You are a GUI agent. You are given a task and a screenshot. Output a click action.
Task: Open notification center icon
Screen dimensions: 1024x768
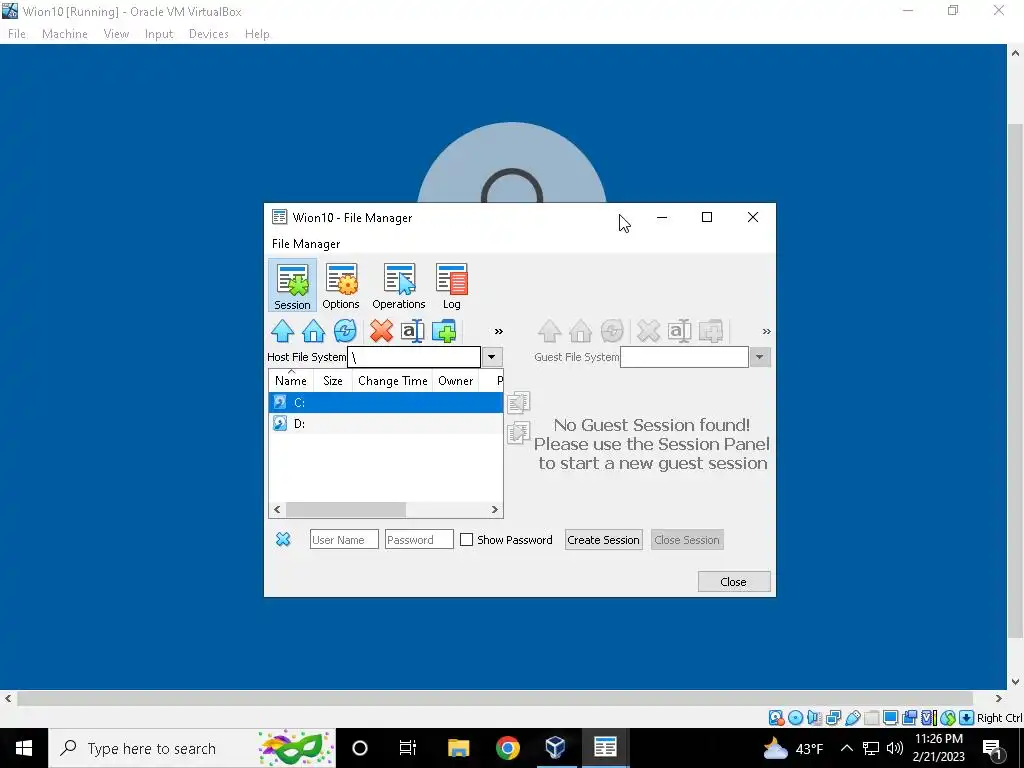993,749
